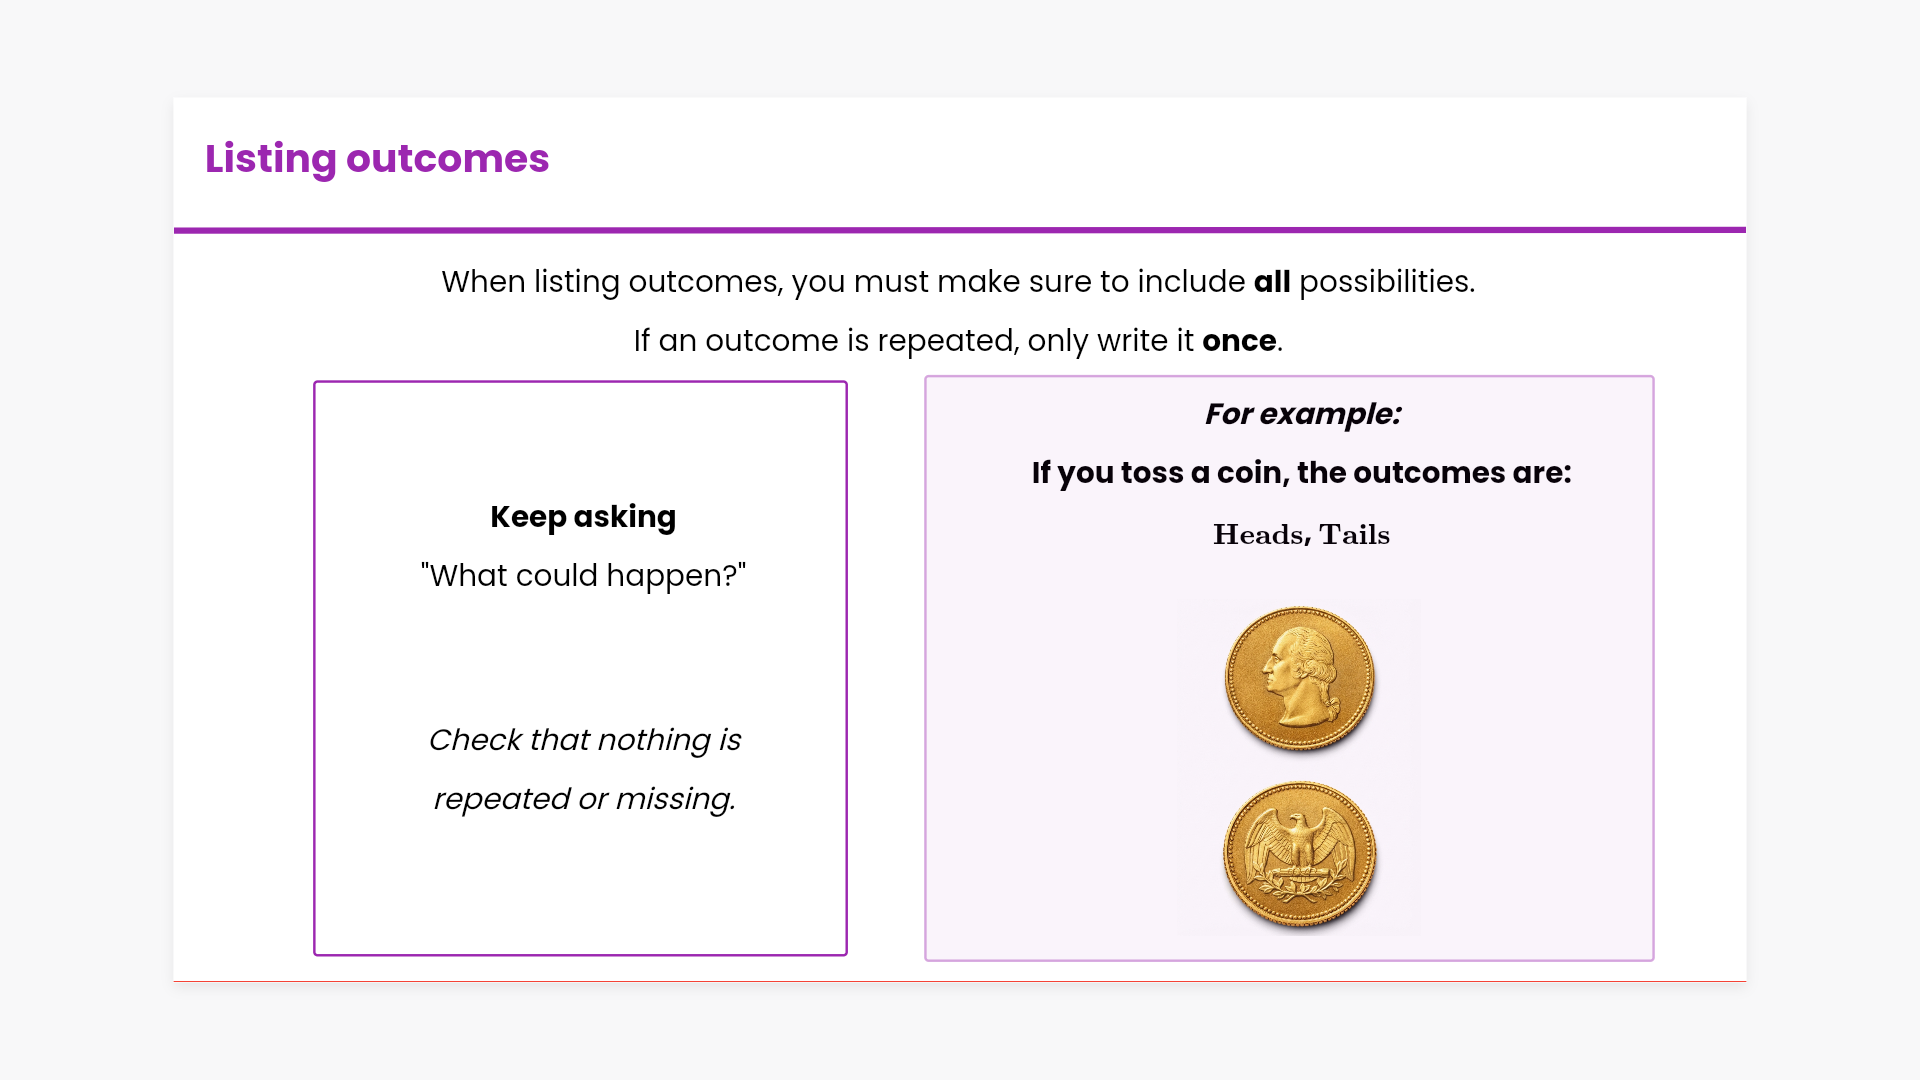This screenshot has width=1920, height=1080.
Task: Click the purple divider line under the title
Action: point(960,230)
